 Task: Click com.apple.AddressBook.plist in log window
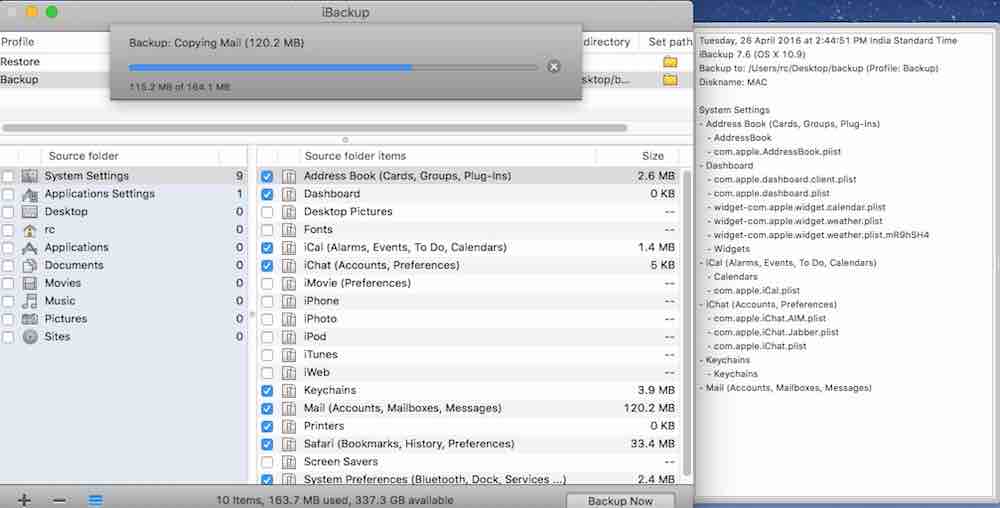pos(777,152)
